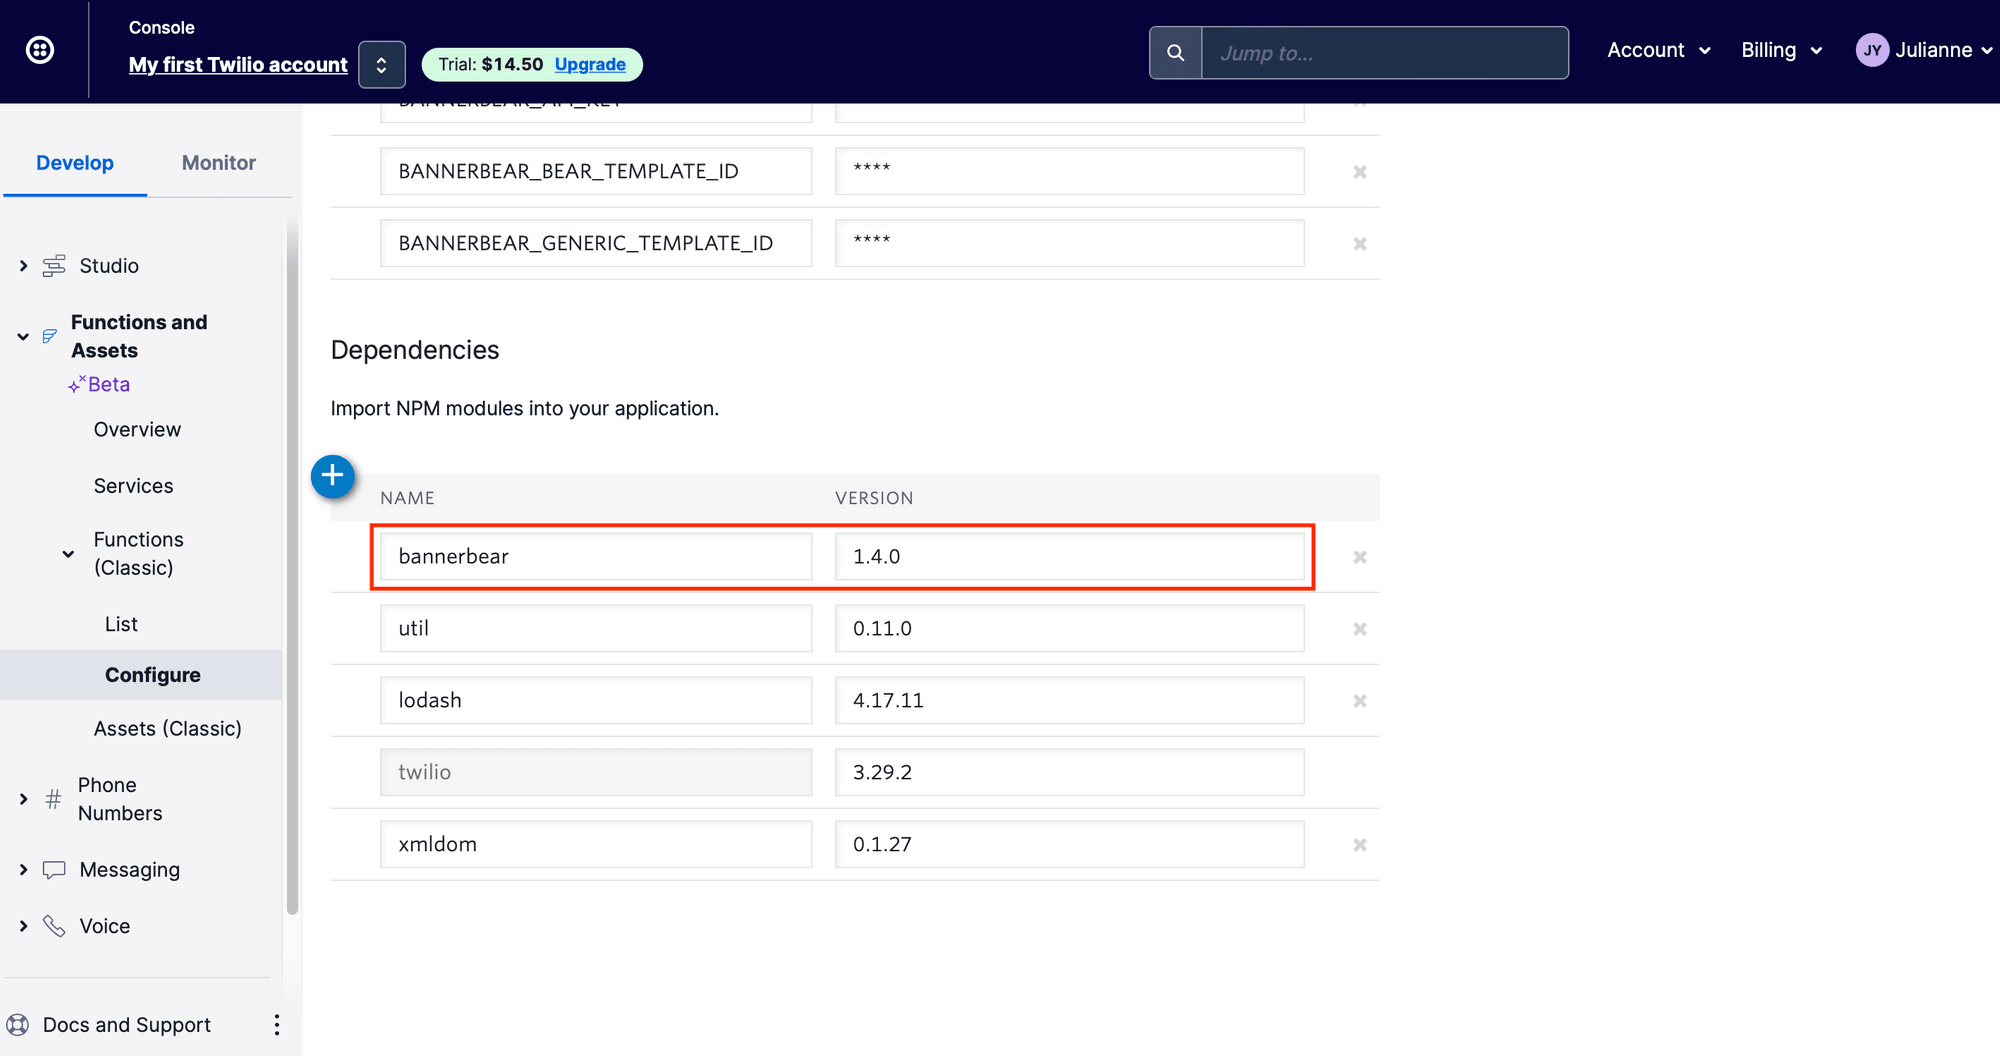This screenshot has width=2000, height=1056.
Task: Click the Jump to search field
Action: 1384,53
